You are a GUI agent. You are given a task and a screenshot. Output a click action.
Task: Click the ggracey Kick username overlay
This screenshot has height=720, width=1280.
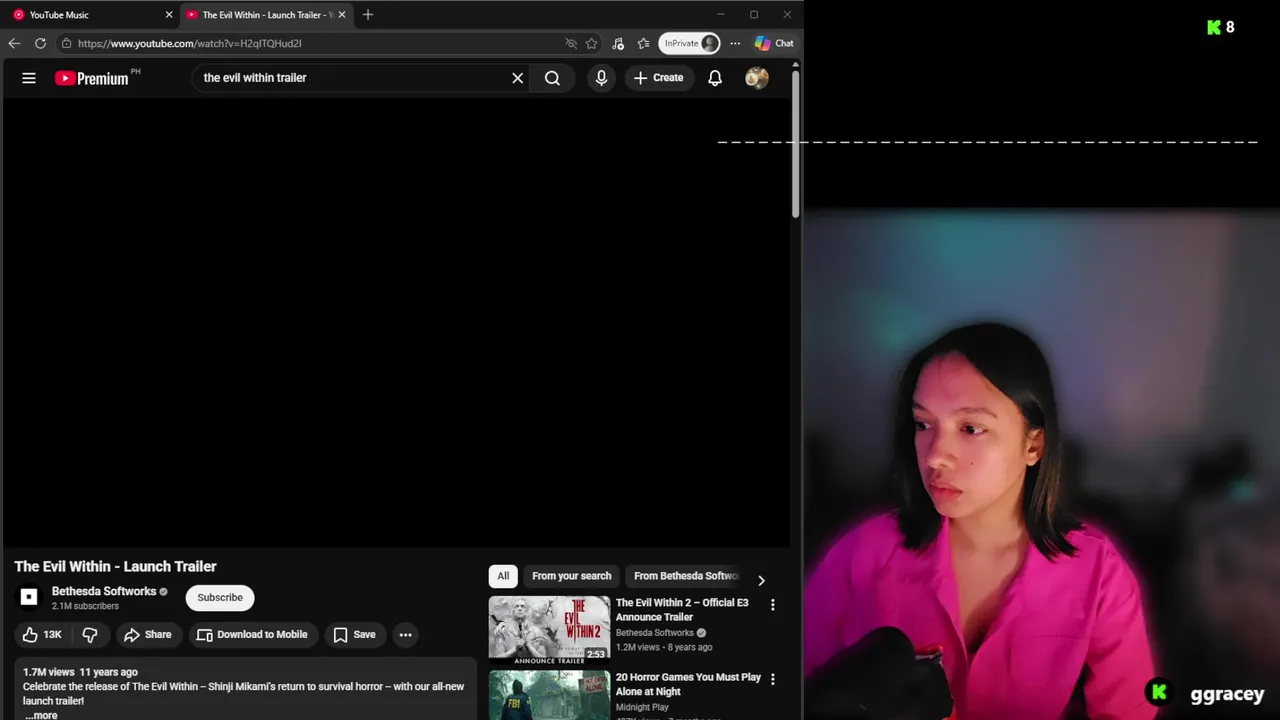1227,694
